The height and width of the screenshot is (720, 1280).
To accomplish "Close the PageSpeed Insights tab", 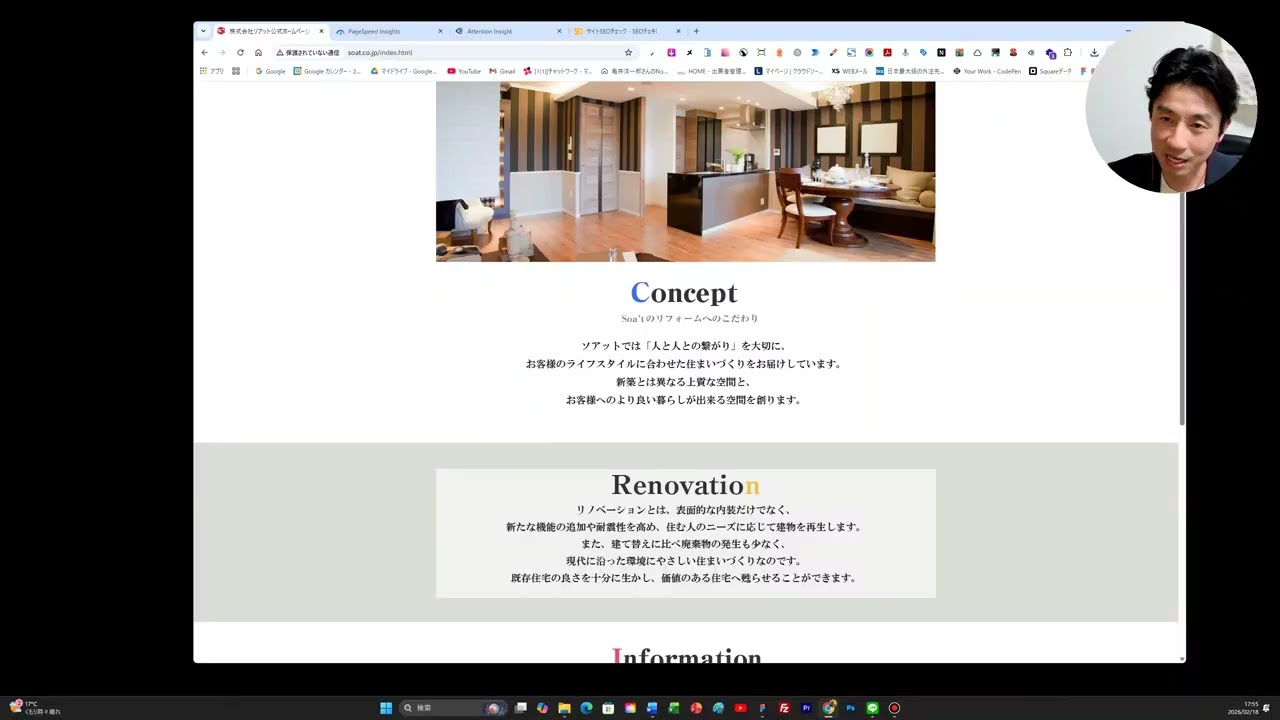I will [440, 31].
